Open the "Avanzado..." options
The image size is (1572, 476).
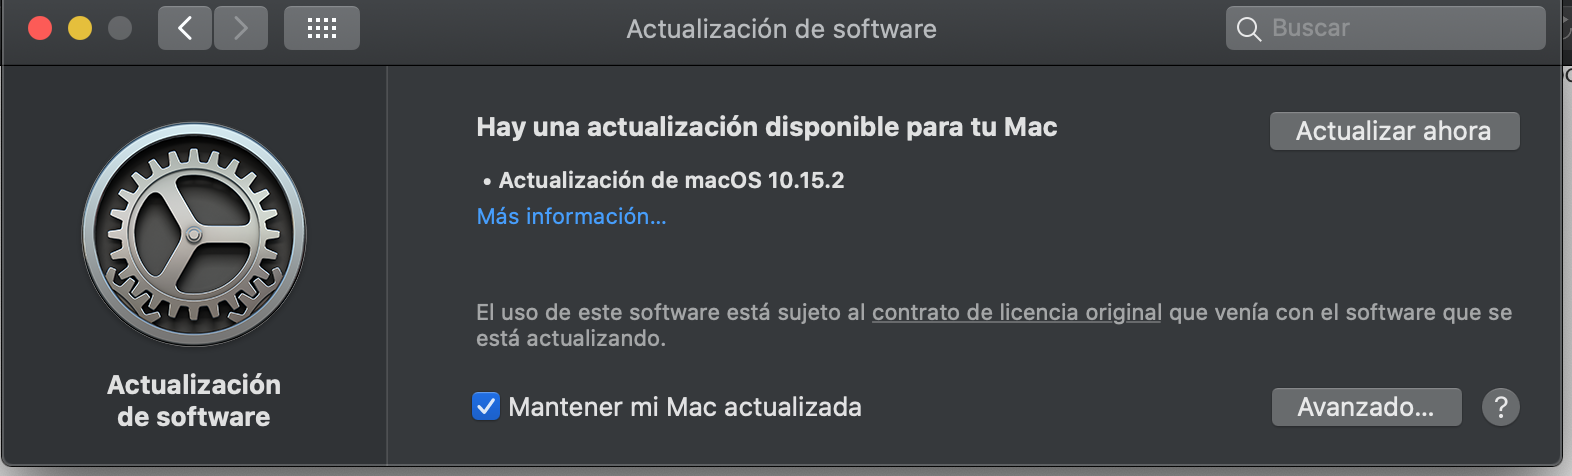point(1365,407)
